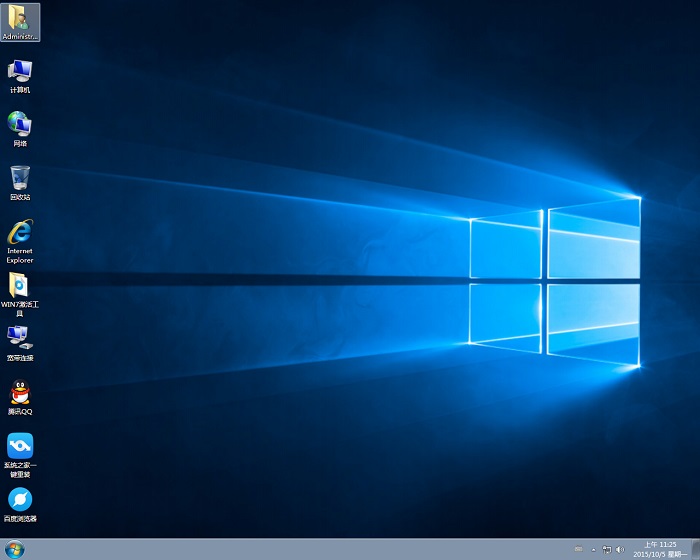Select the Administrator folder icon
The width and height of the screenshot is (700, 560).
(19, 17)
